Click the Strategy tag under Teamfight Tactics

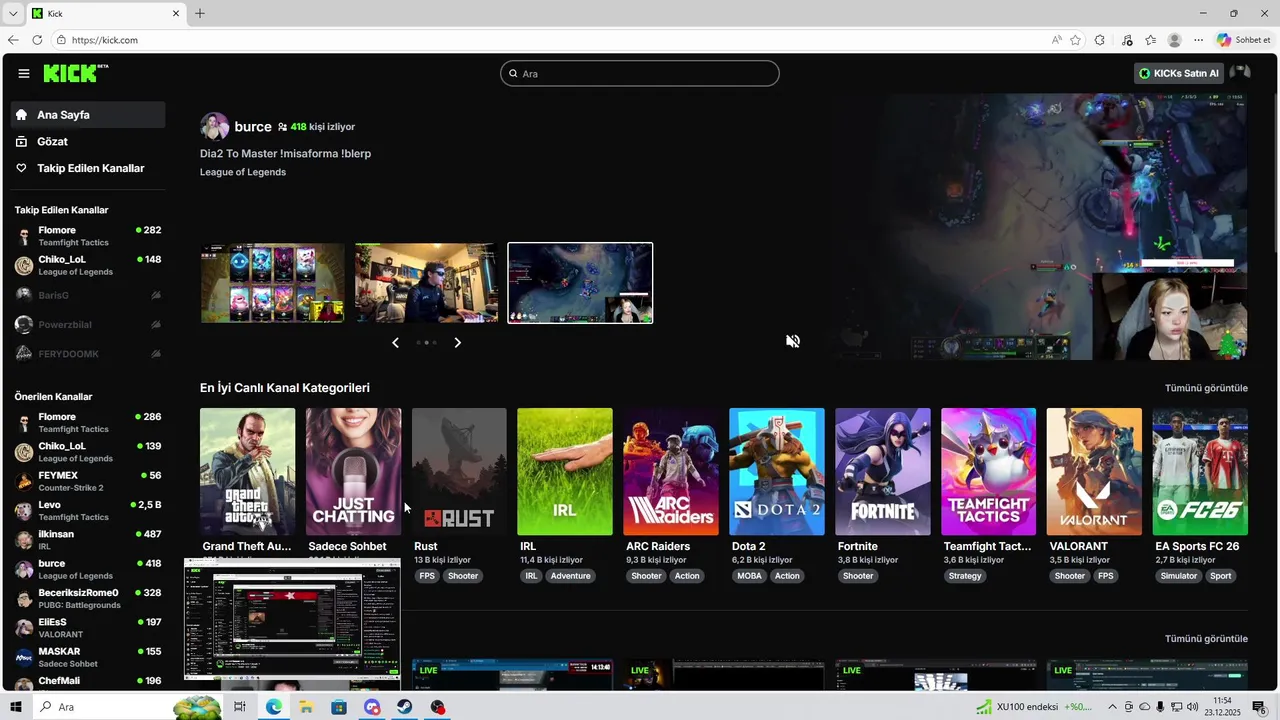pyautogui.click(x=965, y=576)
